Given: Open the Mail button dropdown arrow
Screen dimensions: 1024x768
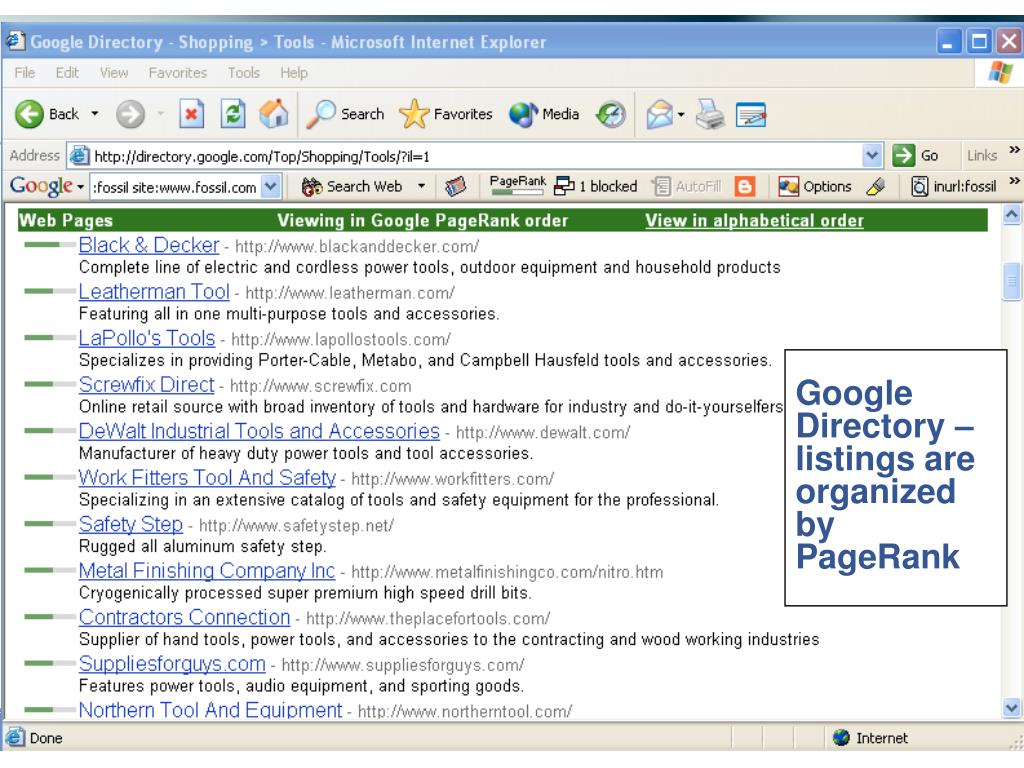Looking at the screenshot, I should [680, 114].
